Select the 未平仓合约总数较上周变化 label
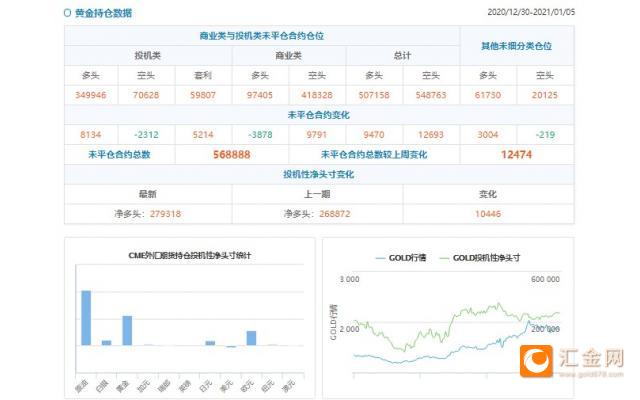 coord(374,155)
